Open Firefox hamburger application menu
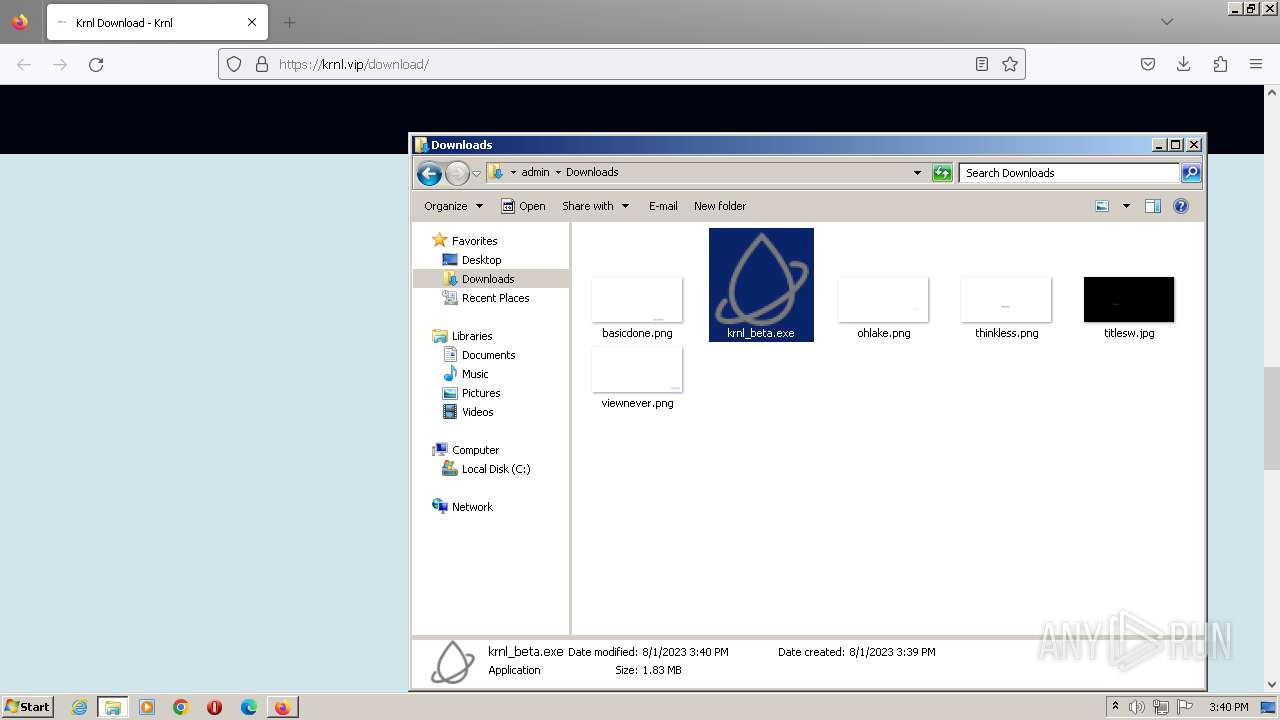Image resolution: width=1280 pixels, height=720 pixels. point(1256,64)
